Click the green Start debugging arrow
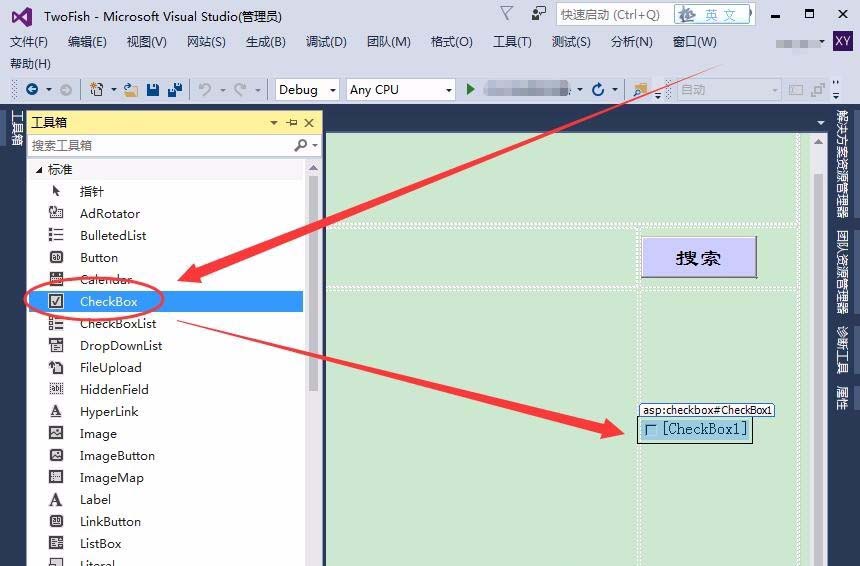Screen dimensions: 860x566 470,89
